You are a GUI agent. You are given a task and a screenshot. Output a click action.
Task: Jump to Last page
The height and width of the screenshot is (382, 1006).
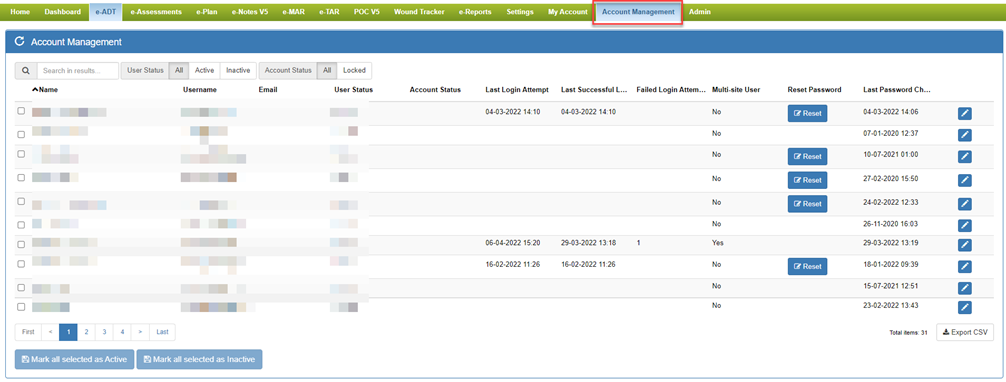pyautogui.click(x=162, y=332)
